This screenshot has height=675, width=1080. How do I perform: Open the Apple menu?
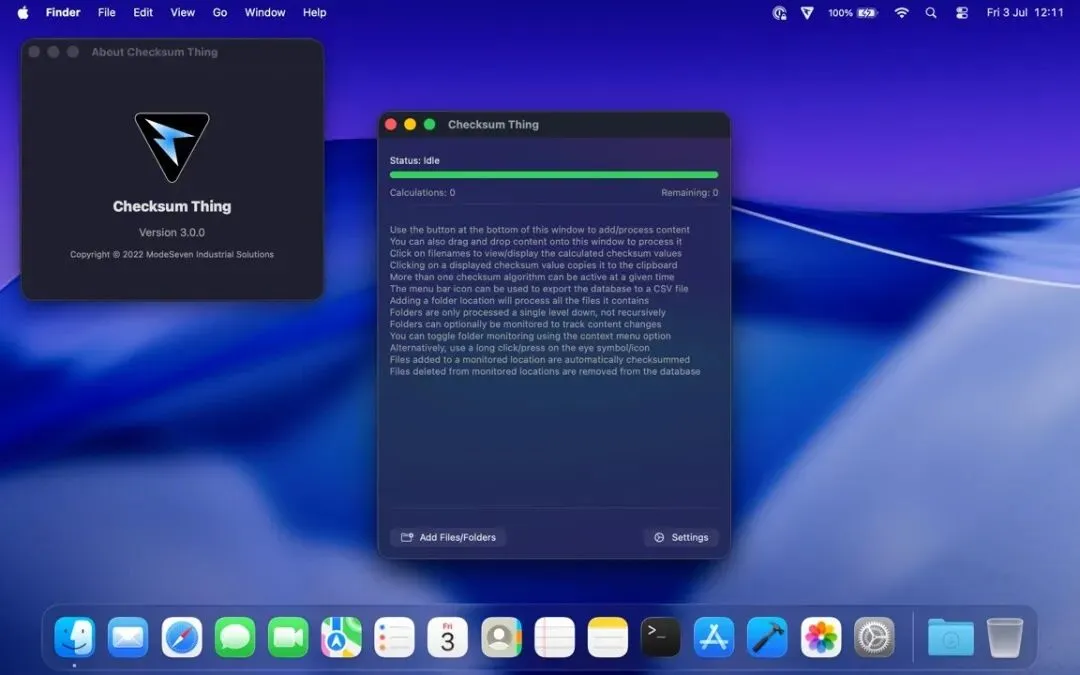pyautogui.click(x=23, y=12)
